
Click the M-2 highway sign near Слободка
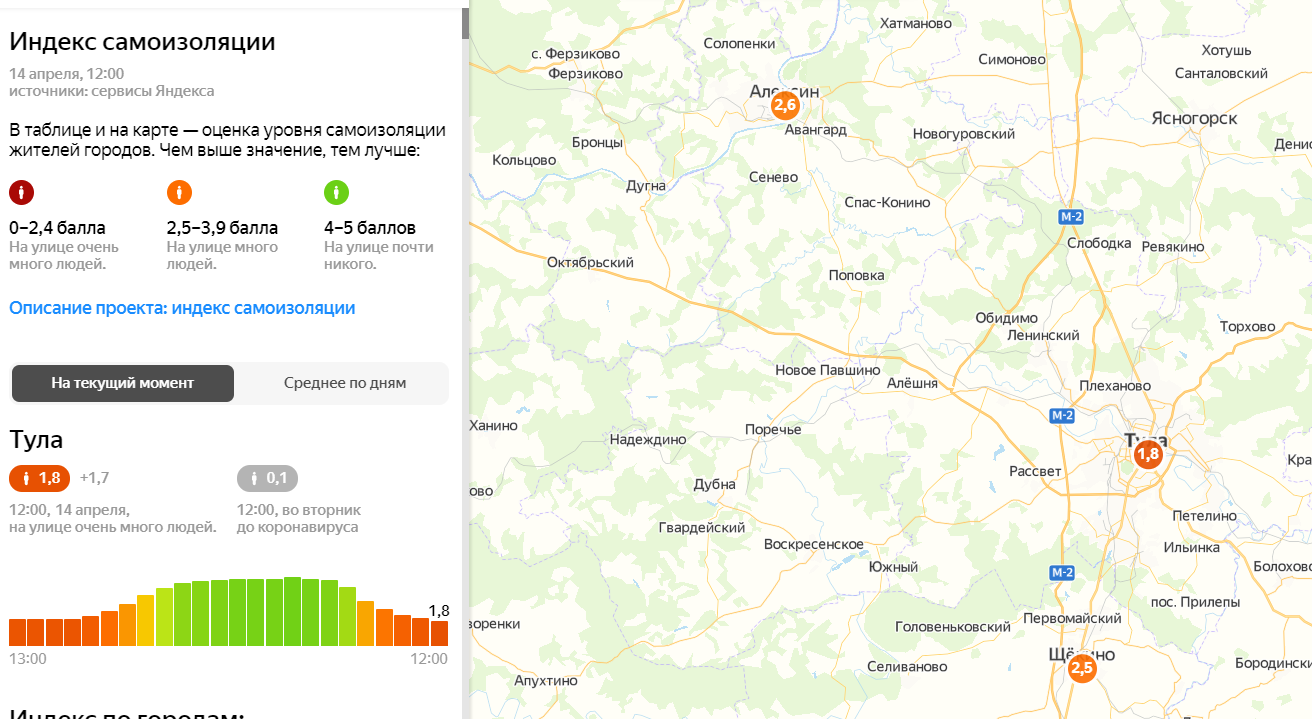point(1072,216)
